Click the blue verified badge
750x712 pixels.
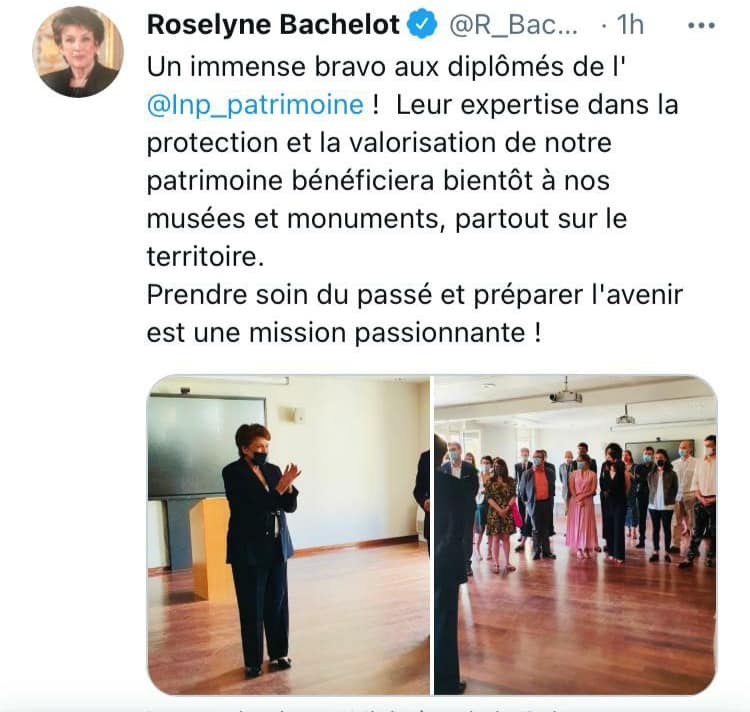tap(422, 25)
